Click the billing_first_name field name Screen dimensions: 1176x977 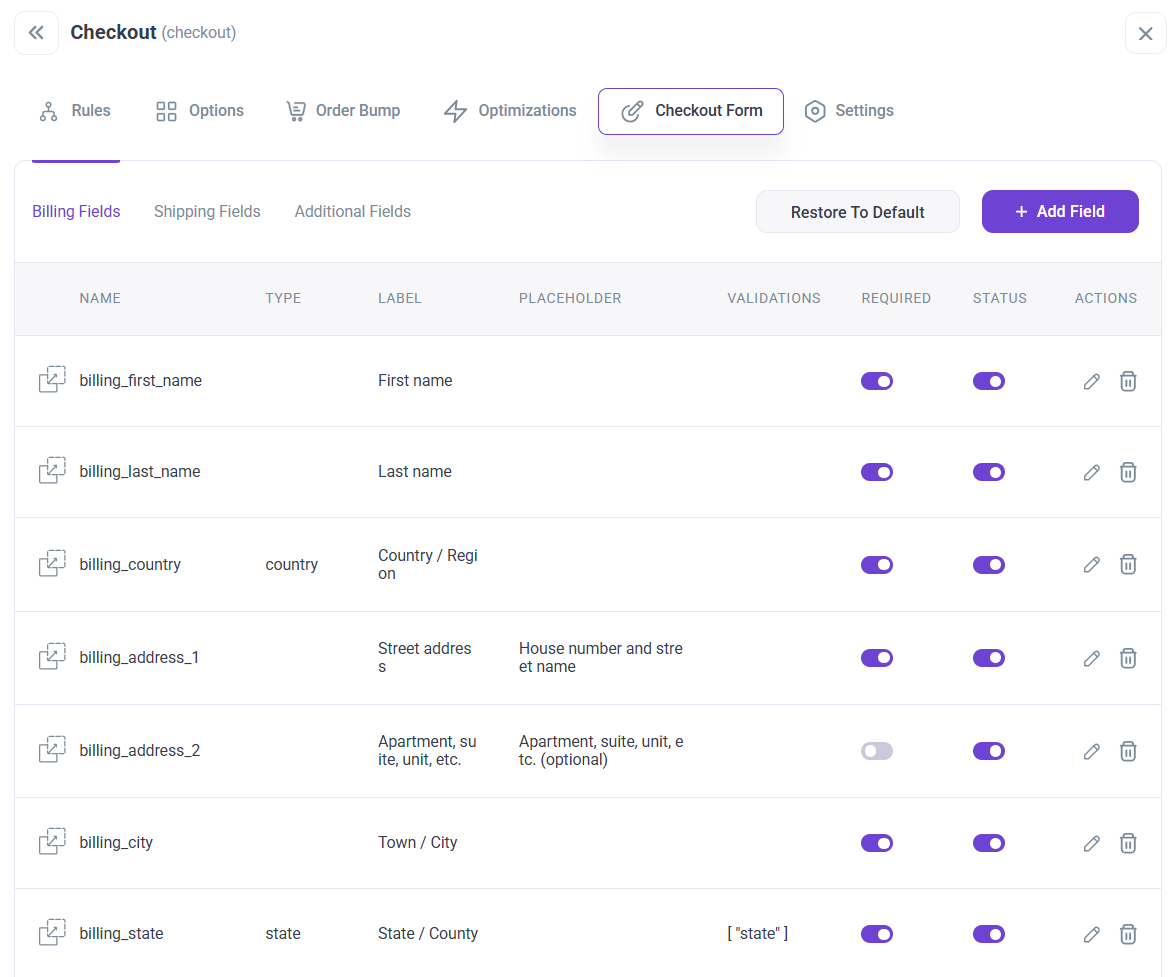140,381
